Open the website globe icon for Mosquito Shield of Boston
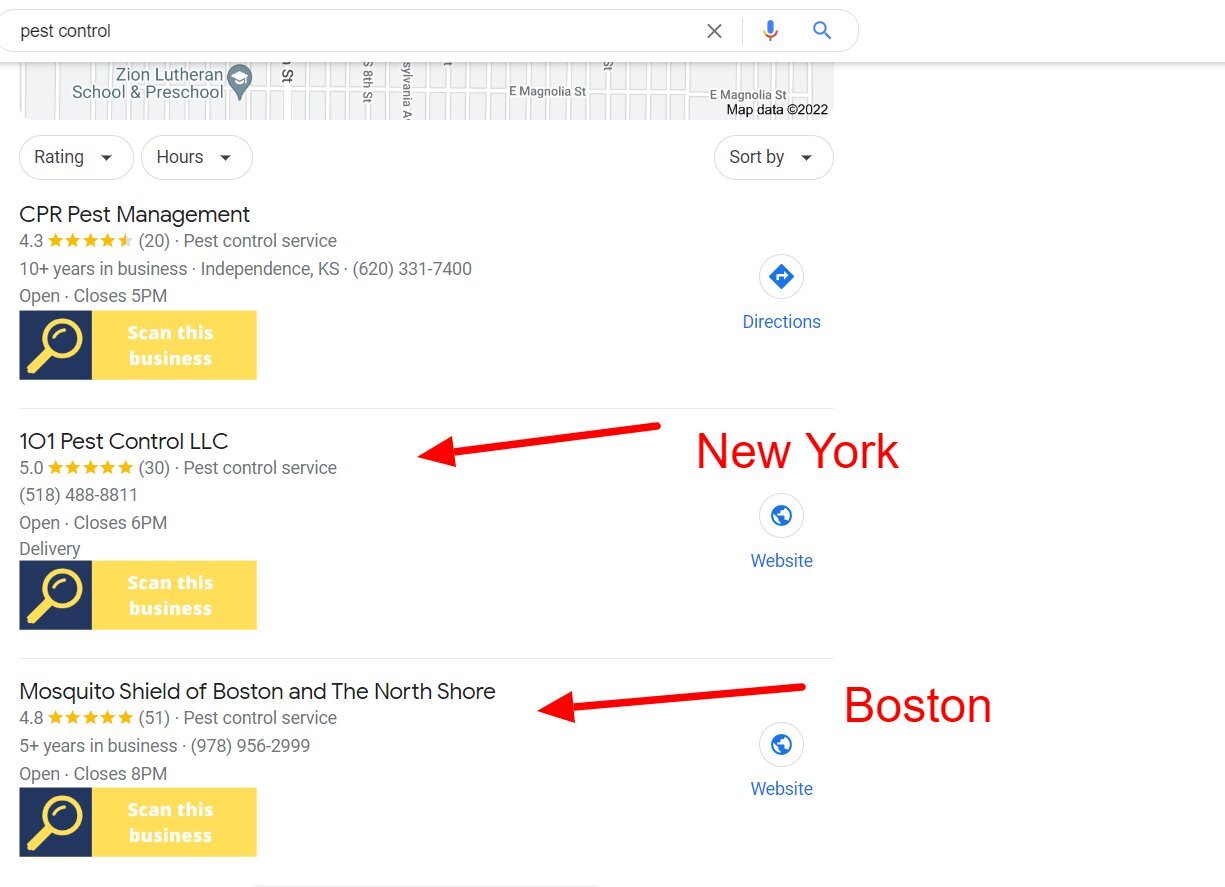This screenshot has height=887, width=1225. 781,744
